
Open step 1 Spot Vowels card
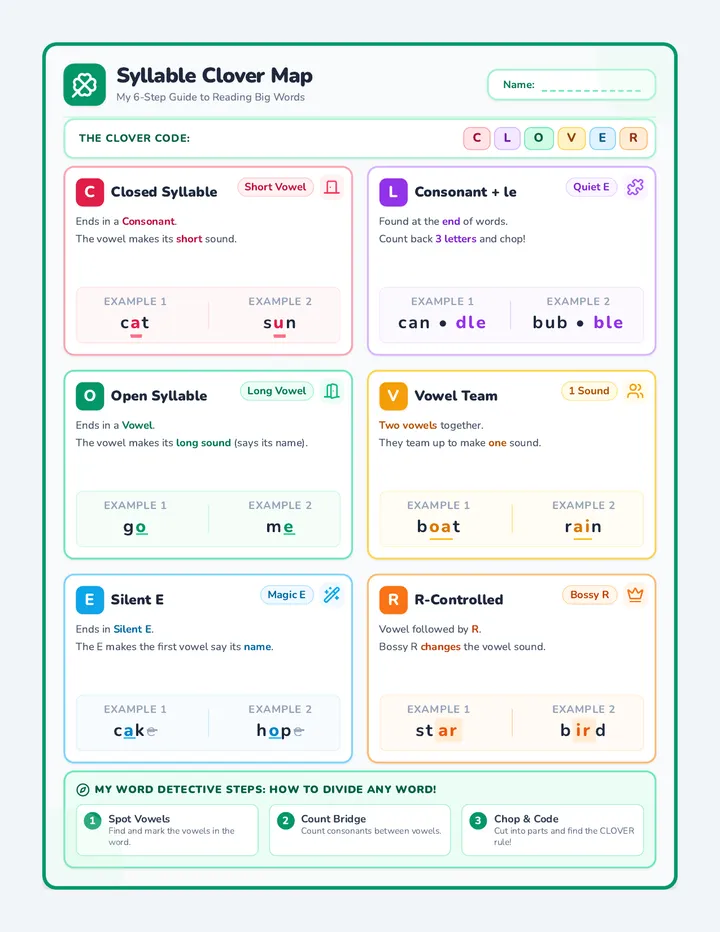pos(167,830)
